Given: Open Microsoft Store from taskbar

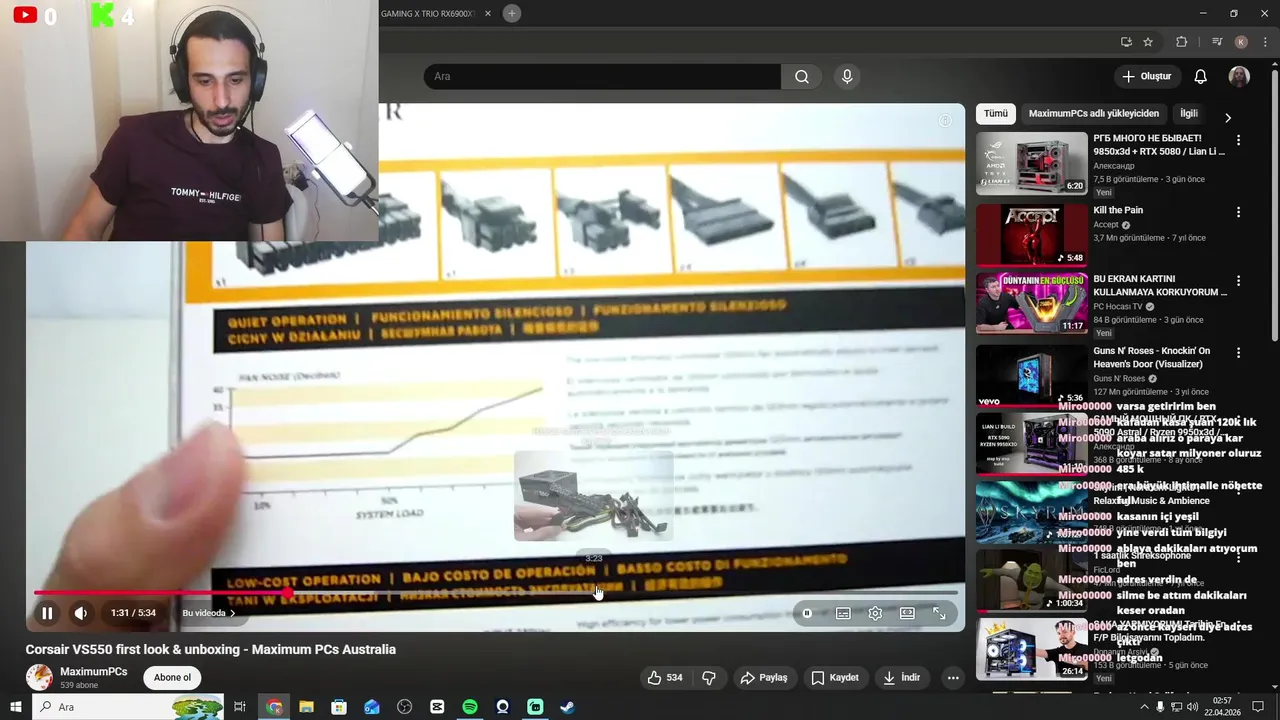Looking at the screenshot, I should 339,707.
